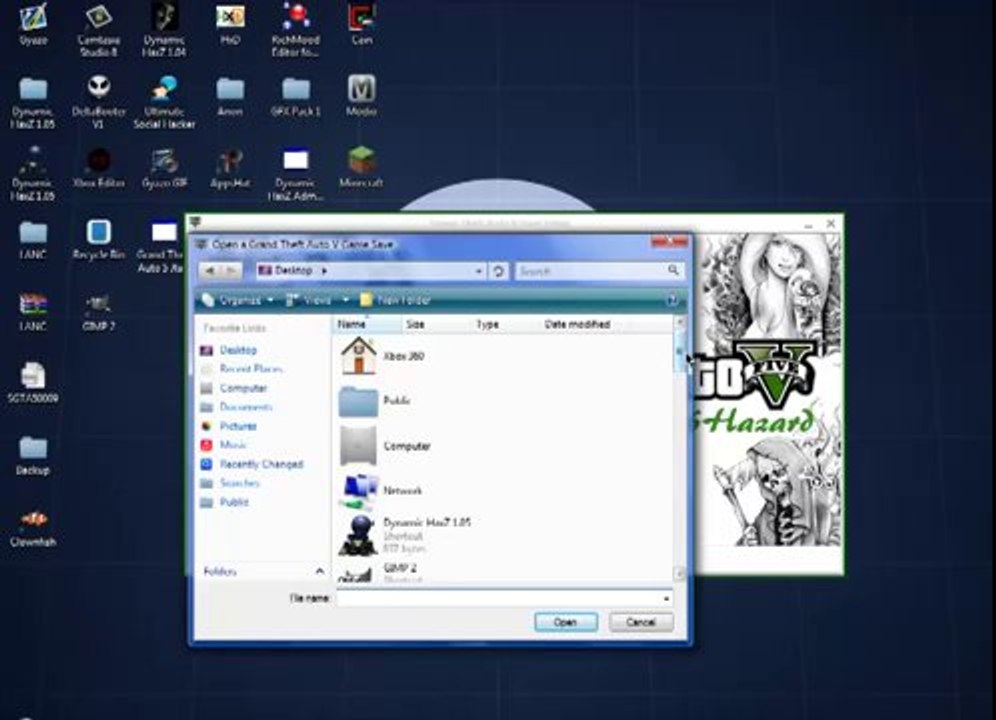The height and width of the screenshot is (720, 996).
Task: Expand the Views dropdown arrow
Action: 346,300
